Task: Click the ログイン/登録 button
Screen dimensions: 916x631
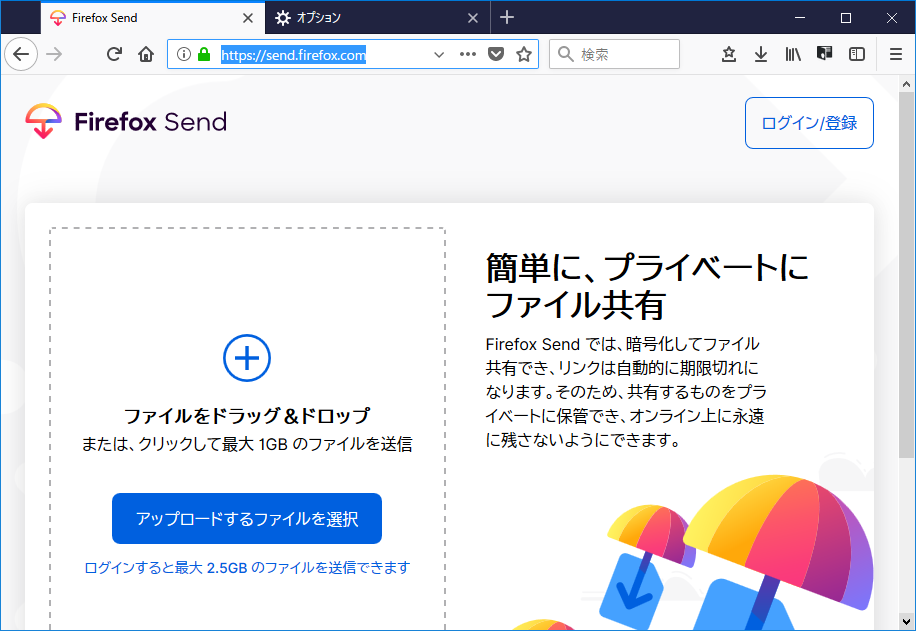Action: coord(809,123)
